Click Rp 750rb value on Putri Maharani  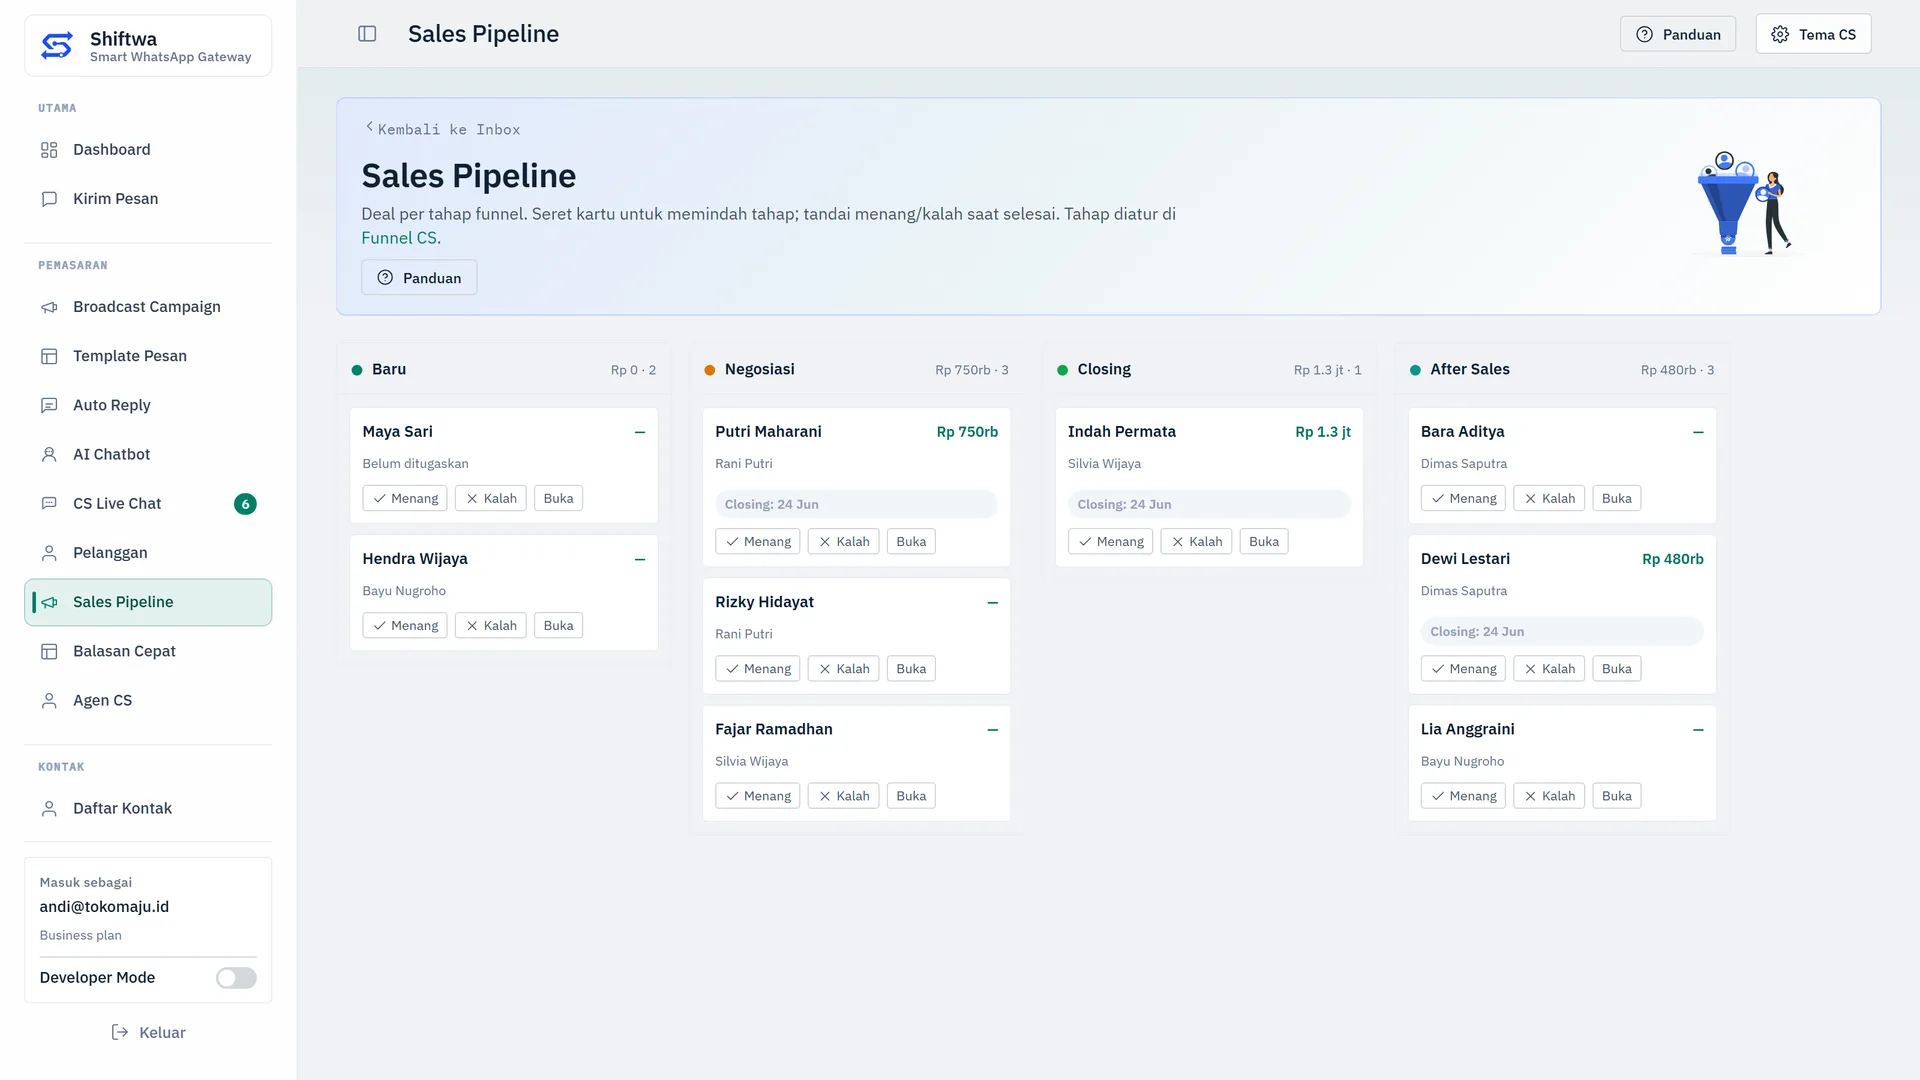[x=967, y=432]
